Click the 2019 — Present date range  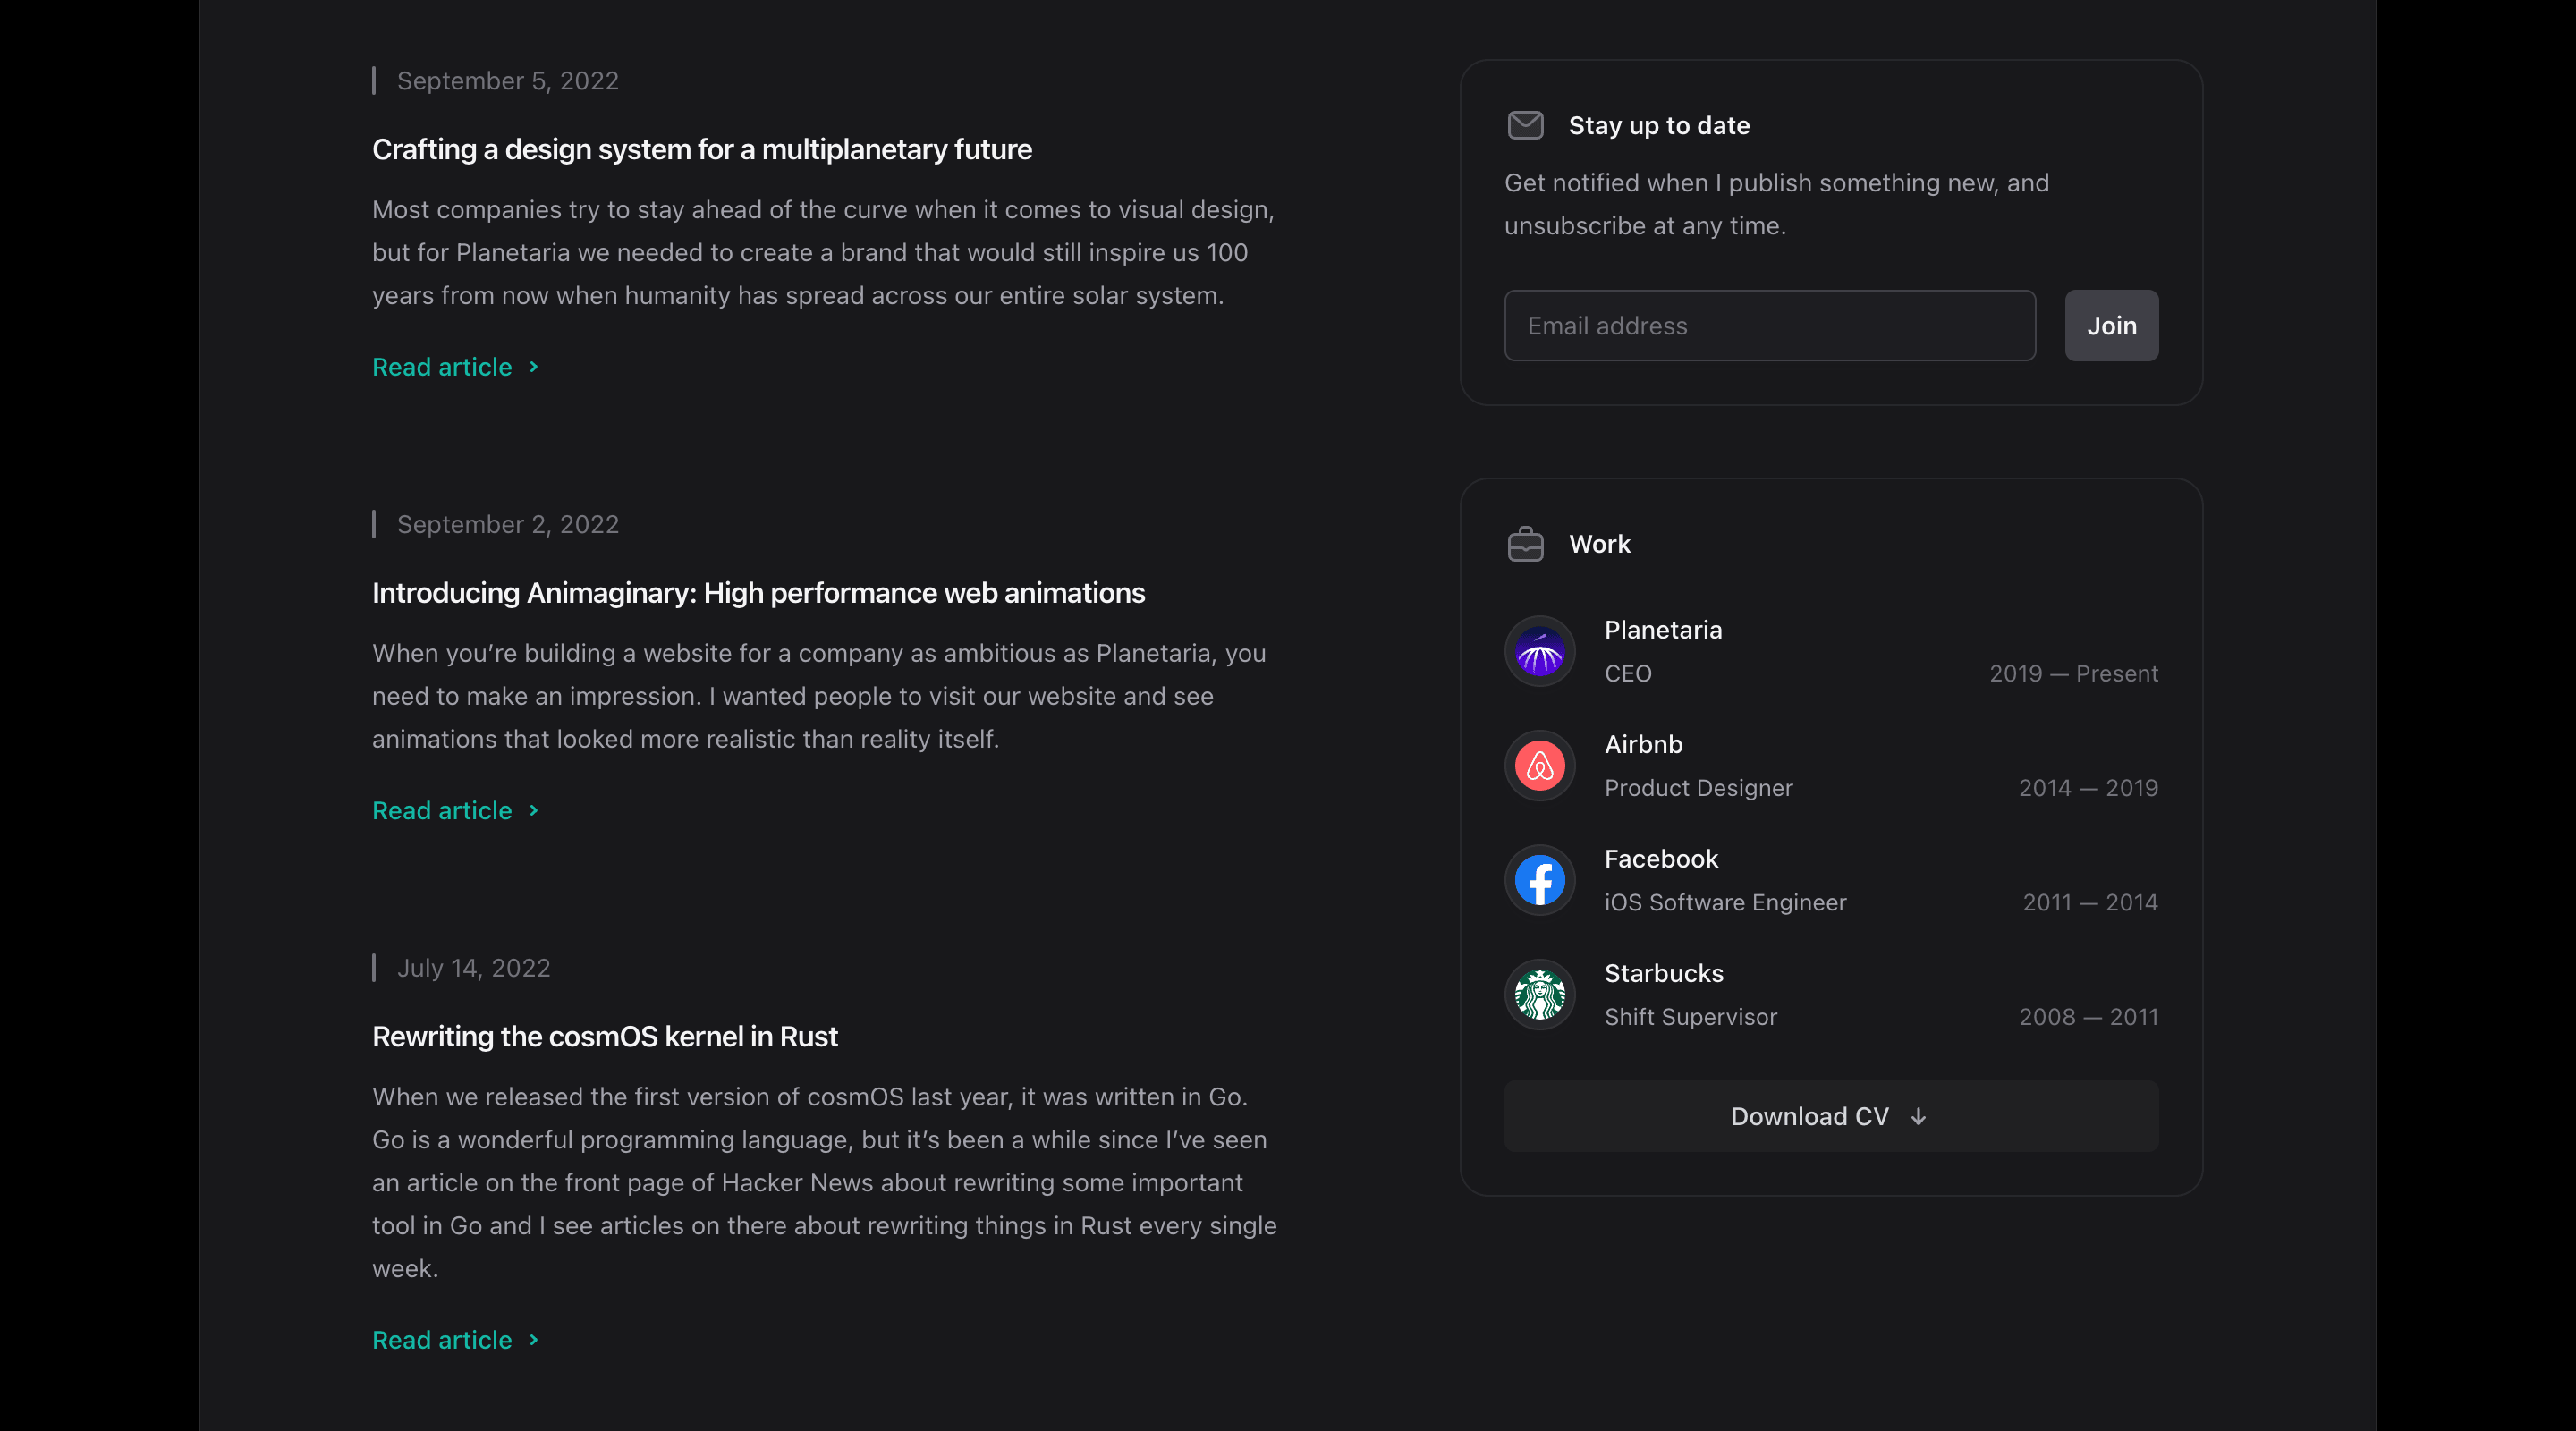2072,673
